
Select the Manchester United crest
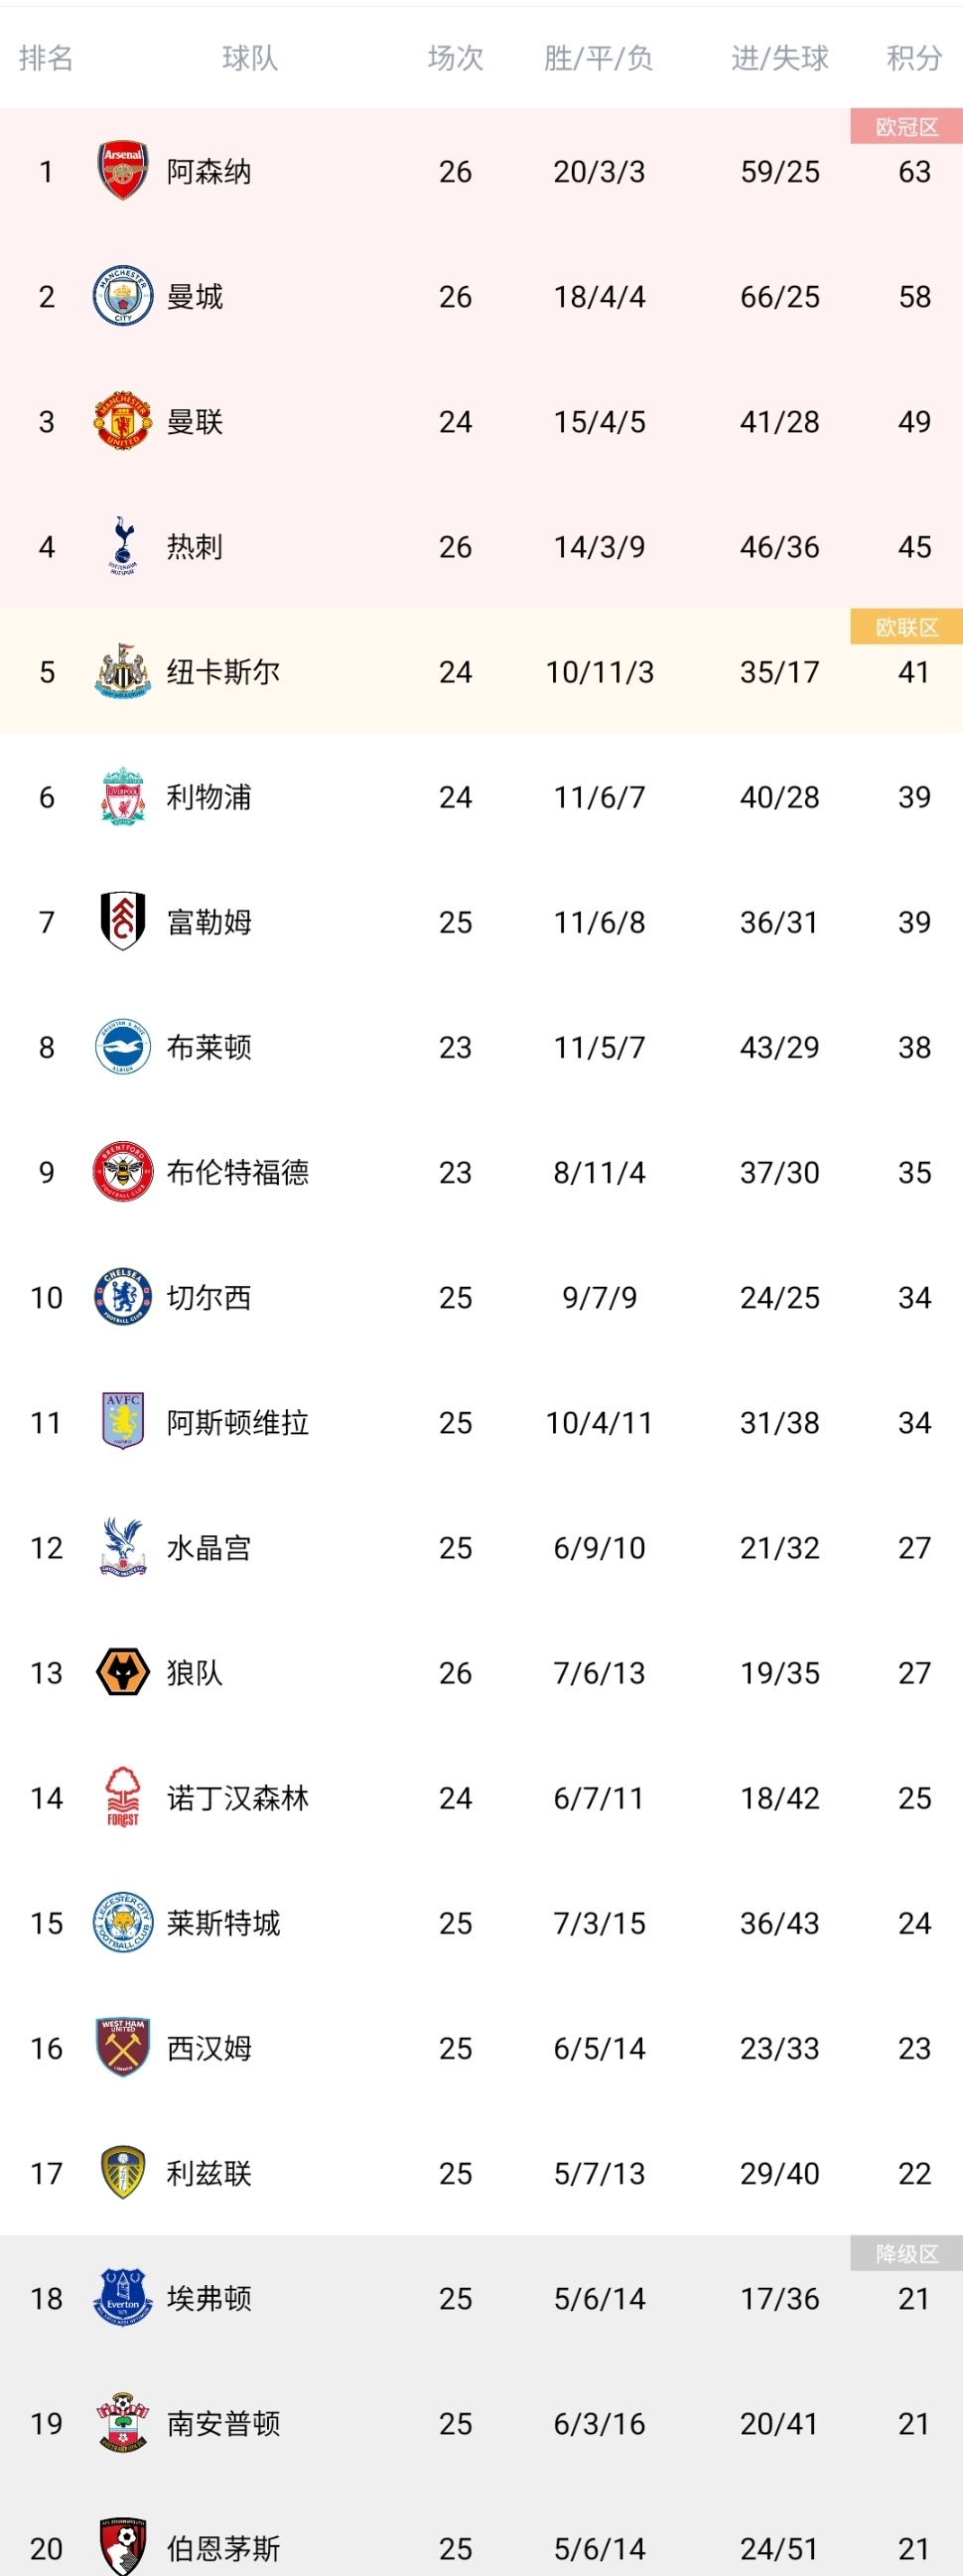coord(123,421)
